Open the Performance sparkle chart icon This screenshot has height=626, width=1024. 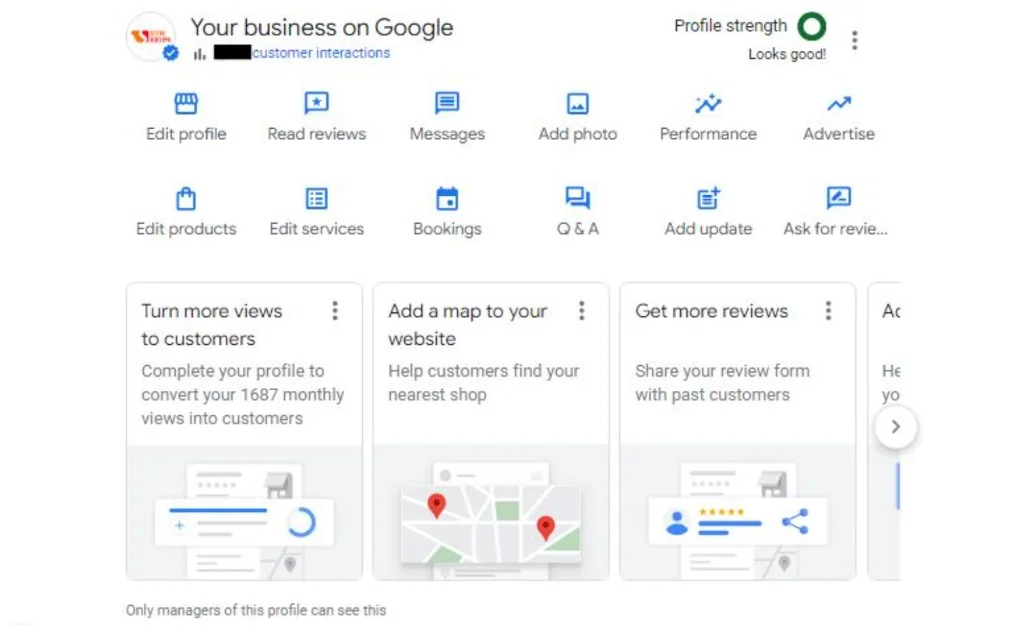[709, 103]
